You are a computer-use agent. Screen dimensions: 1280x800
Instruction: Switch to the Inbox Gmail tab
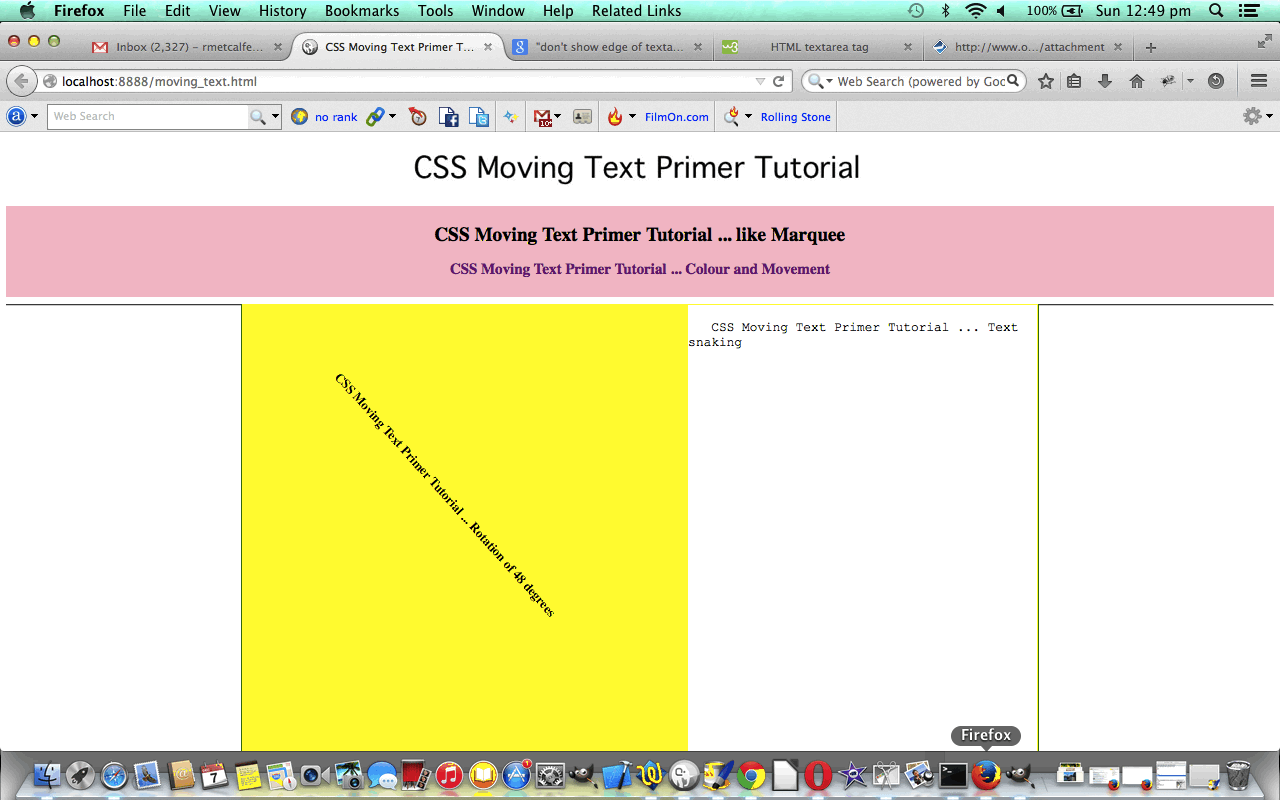[x=186, y=47]
